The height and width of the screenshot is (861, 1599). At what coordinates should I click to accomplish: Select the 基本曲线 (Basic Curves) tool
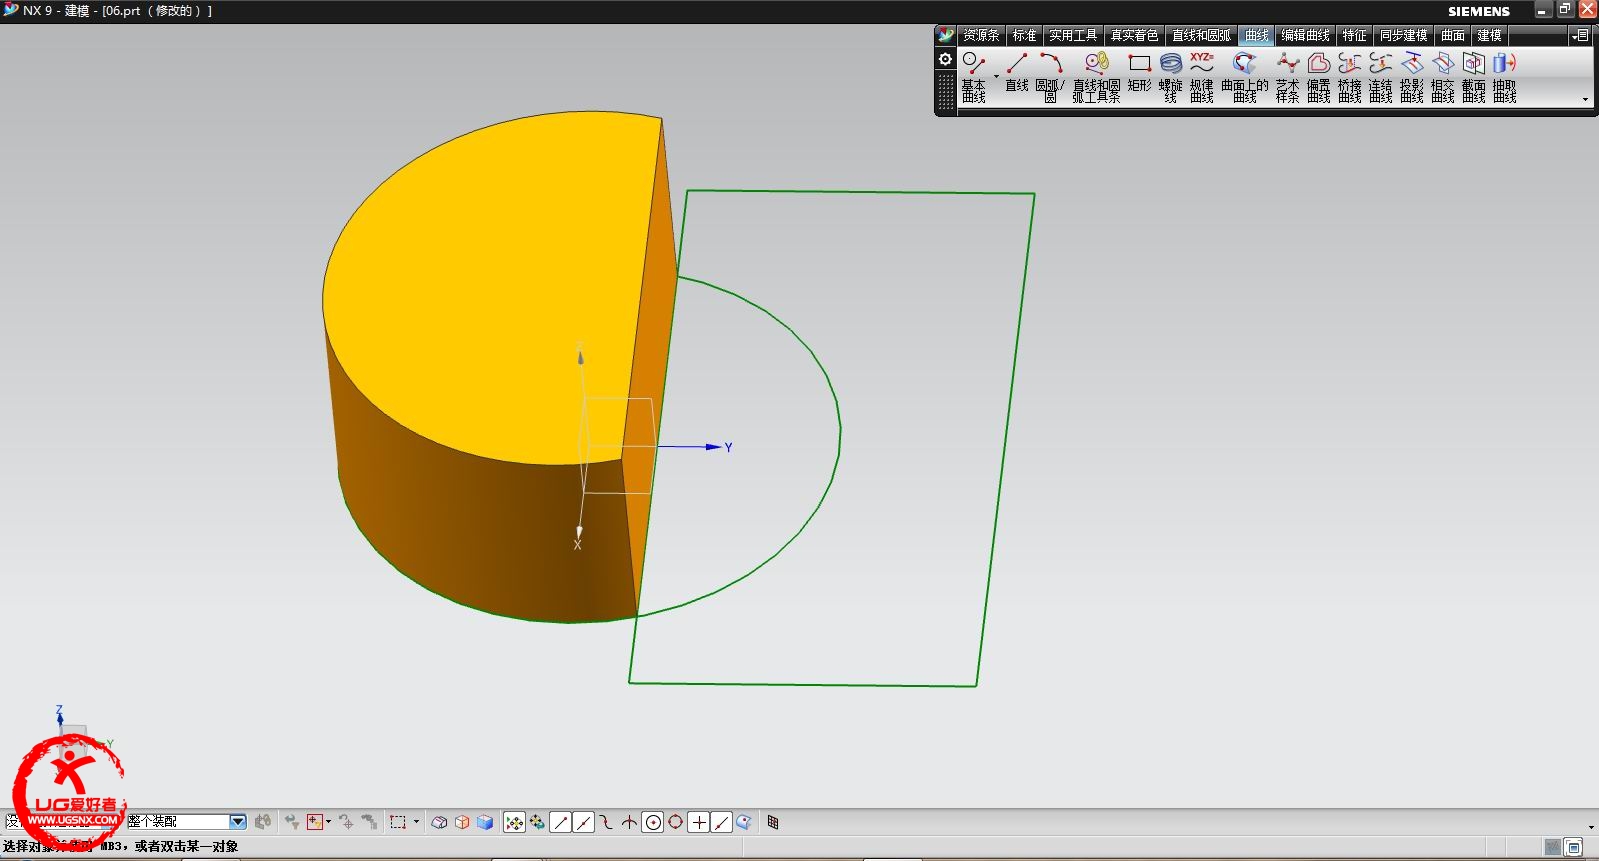[x=974, y=77]
